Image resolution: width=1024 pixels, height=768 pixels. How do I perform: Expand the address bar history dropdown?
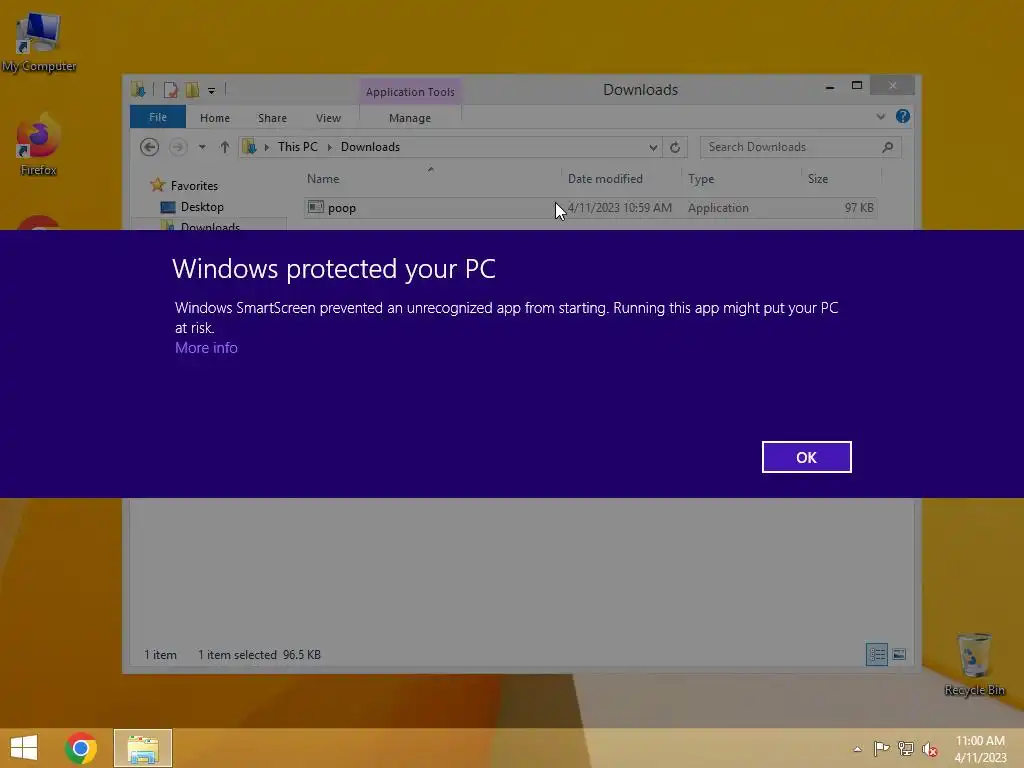[653, 148]
